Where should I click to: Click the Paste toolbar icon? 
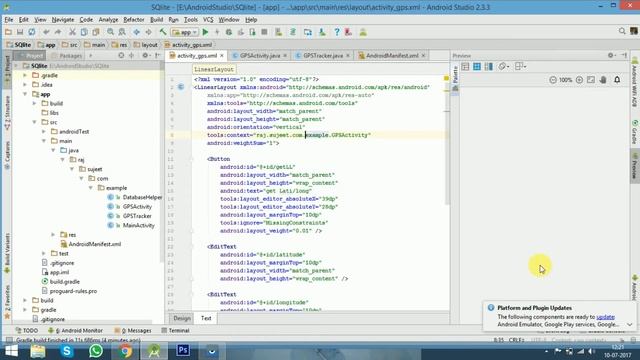point(96,32)
